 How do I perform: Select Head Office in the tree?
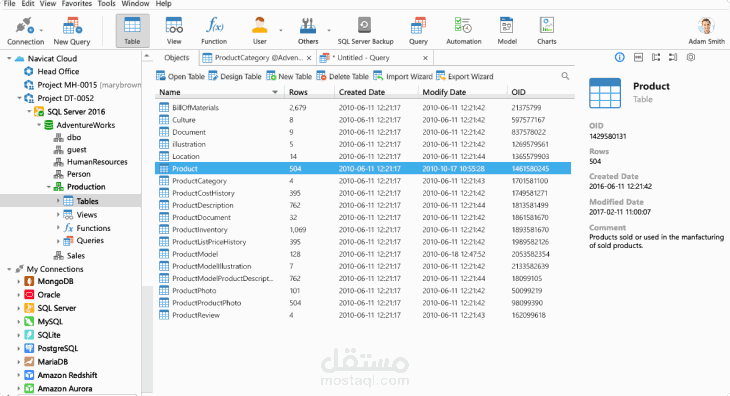point(58,72)
